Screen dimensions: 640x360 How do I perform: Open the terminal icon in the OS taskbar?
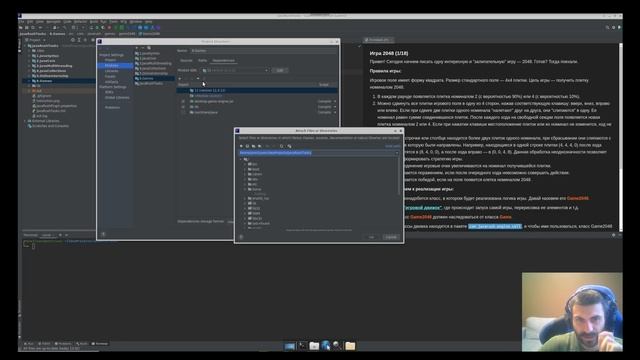tap(302, 346)
